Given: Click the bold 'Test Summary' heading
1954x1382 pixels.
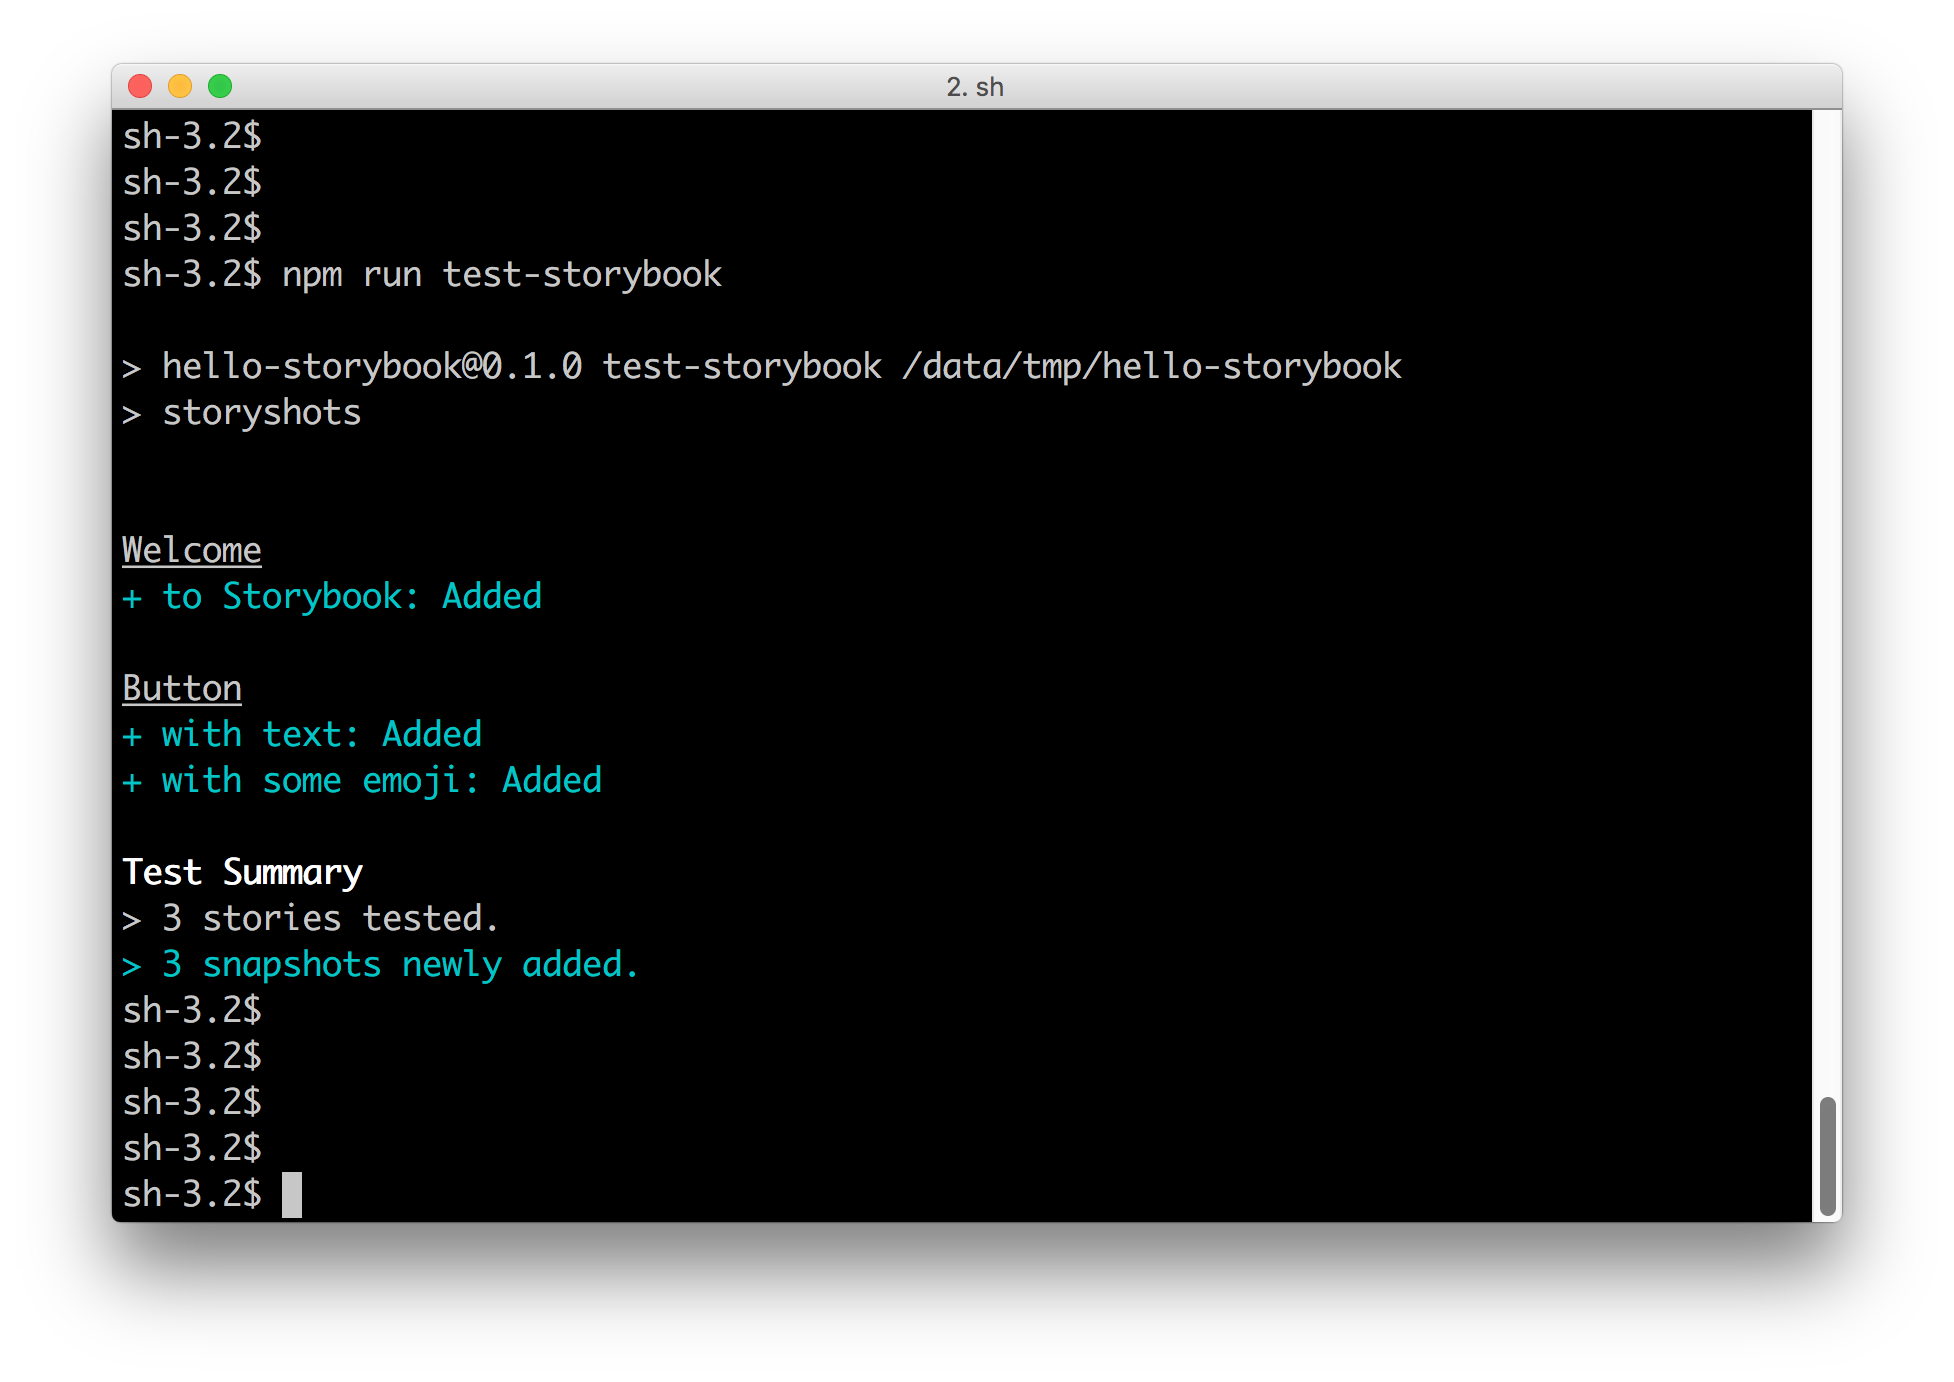Looking at the screenshot, I should click(x=242, y=872).
